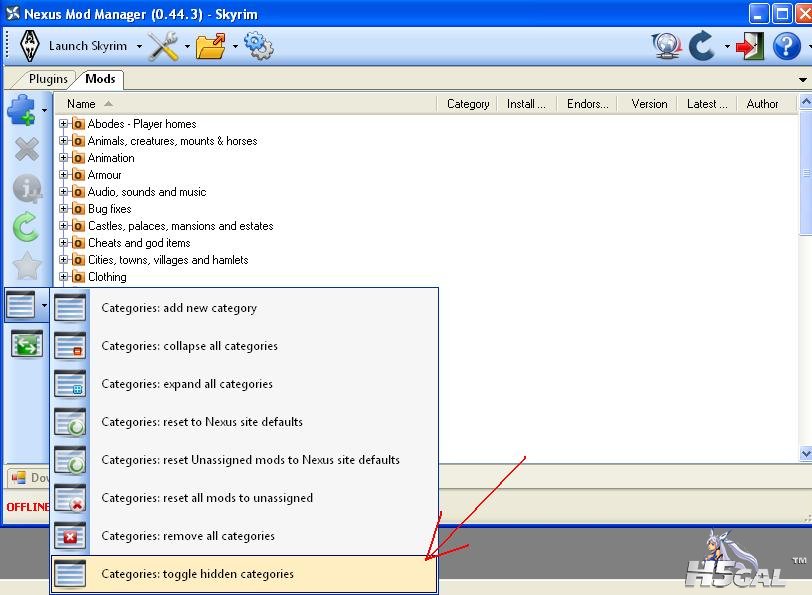This screenshot has height=595, width=812.
Task: Expand the Animation category
Action: coord(64,157)
